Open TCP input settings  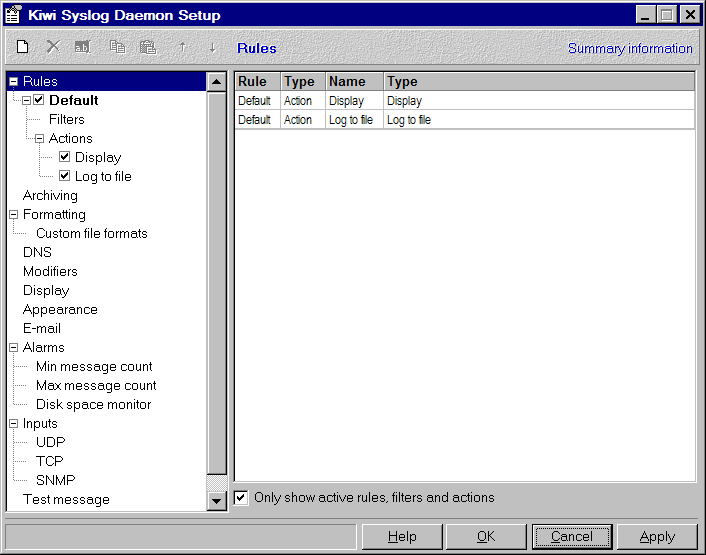coord(50,461)
